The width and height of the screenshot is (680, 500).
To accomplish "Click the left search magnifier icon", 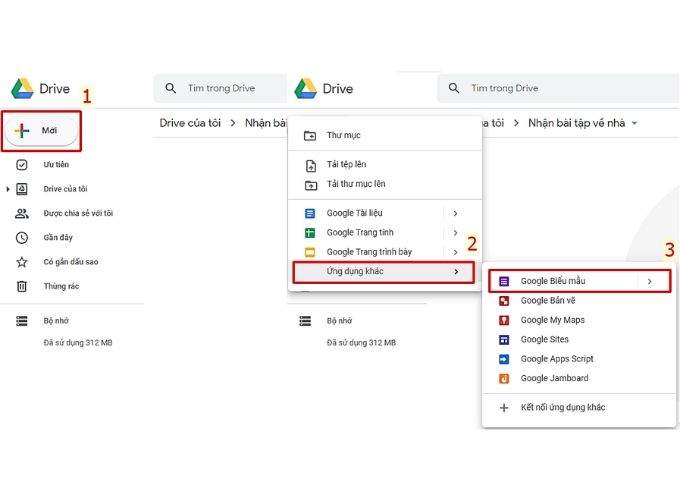I will (171, 88).
